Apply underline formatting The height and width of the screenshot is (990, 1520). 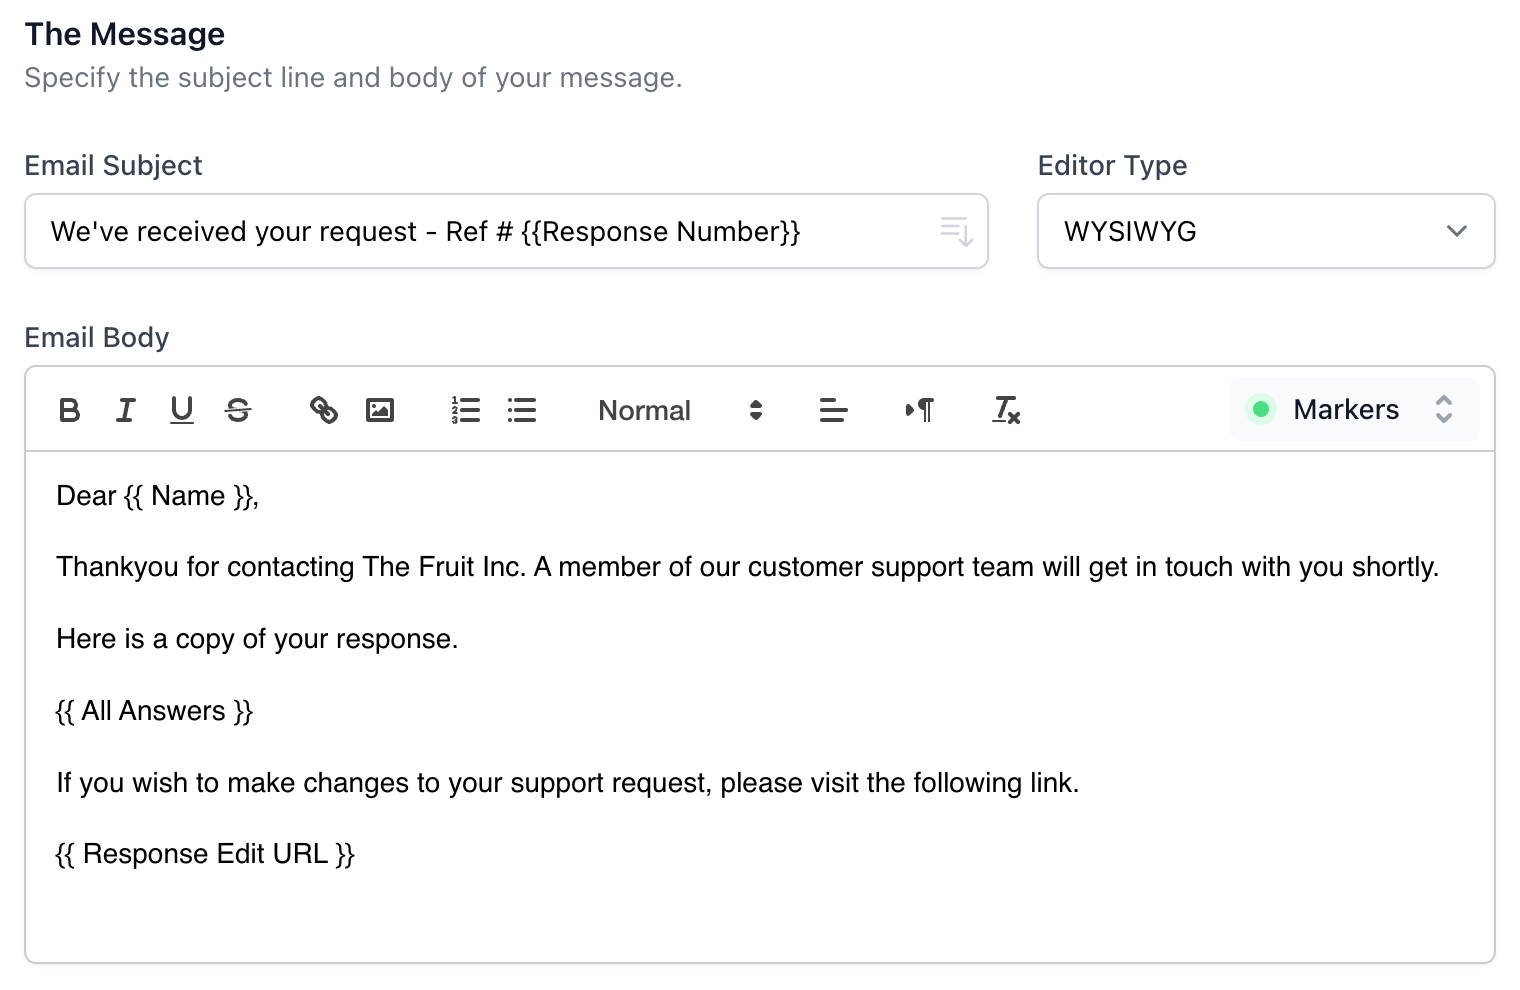pyautogui.click(x=181, y=410)
